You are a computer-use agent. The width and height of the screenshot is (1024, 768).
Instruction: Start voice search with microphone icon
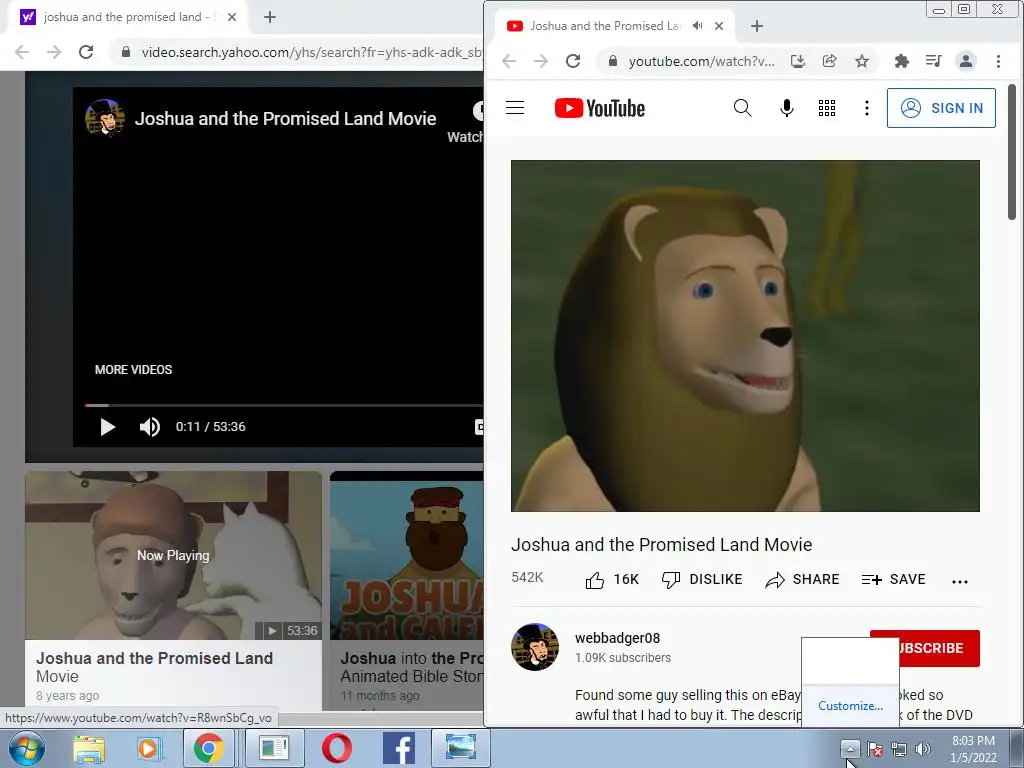787,108
